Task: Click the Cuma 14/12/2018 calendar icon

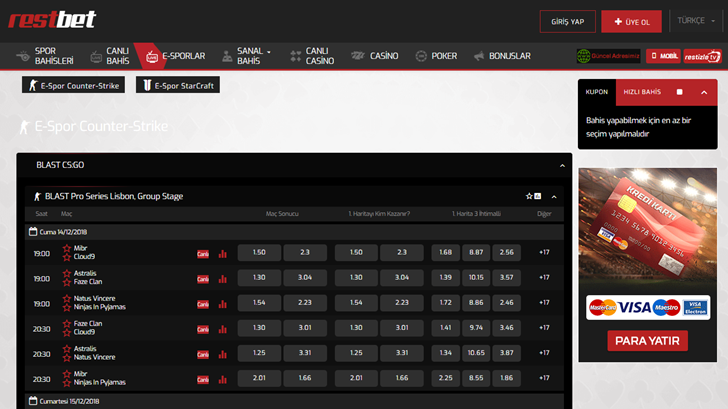Action: 33,231
